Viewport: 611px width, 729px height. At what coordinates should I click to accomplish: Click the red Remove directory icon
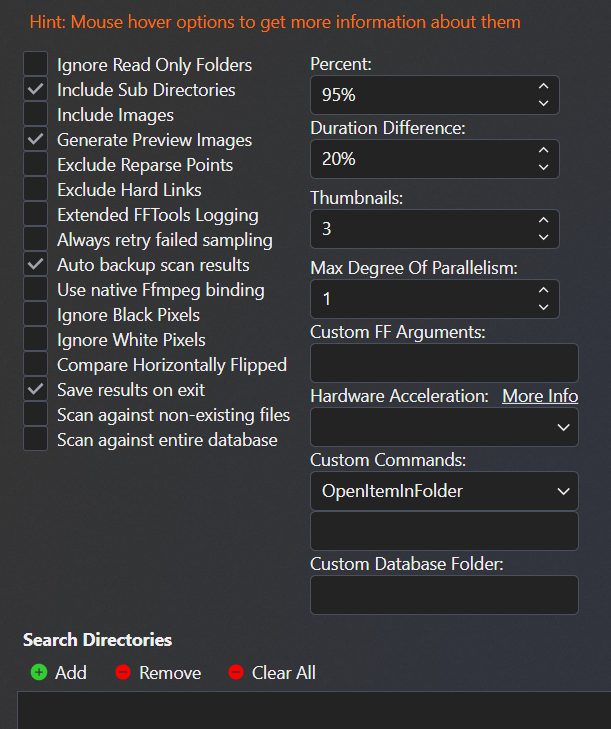click(x=123, y=672)
